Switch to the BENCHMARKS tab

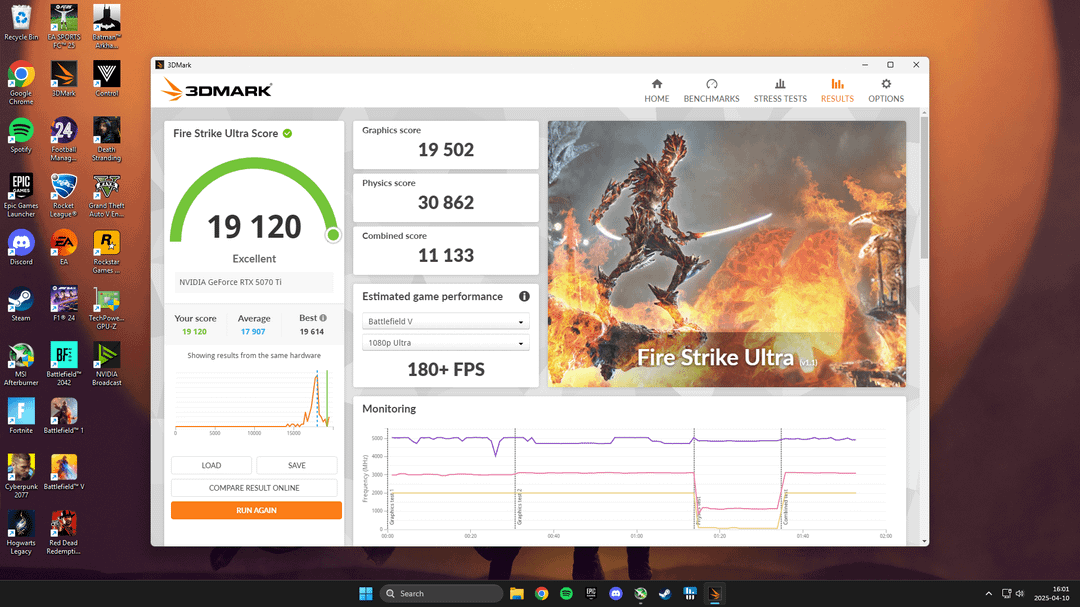[x=712, y=90]
